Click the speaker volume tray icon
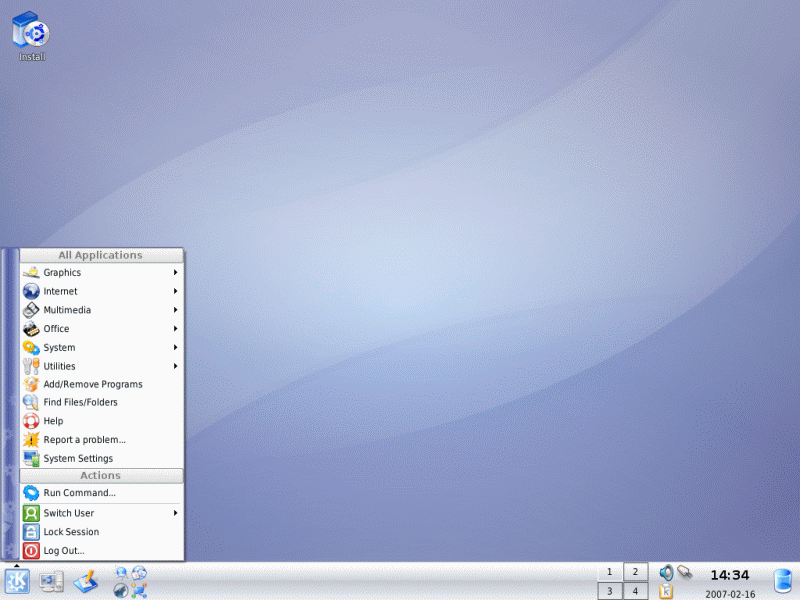This screenshot has width=800, height=600. [x=666, y=572]
